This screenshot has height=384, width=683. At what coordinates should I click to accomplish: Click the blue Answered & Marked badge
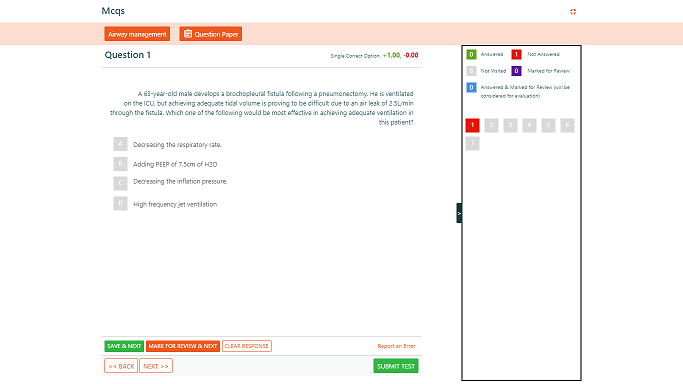pos(471,88)
